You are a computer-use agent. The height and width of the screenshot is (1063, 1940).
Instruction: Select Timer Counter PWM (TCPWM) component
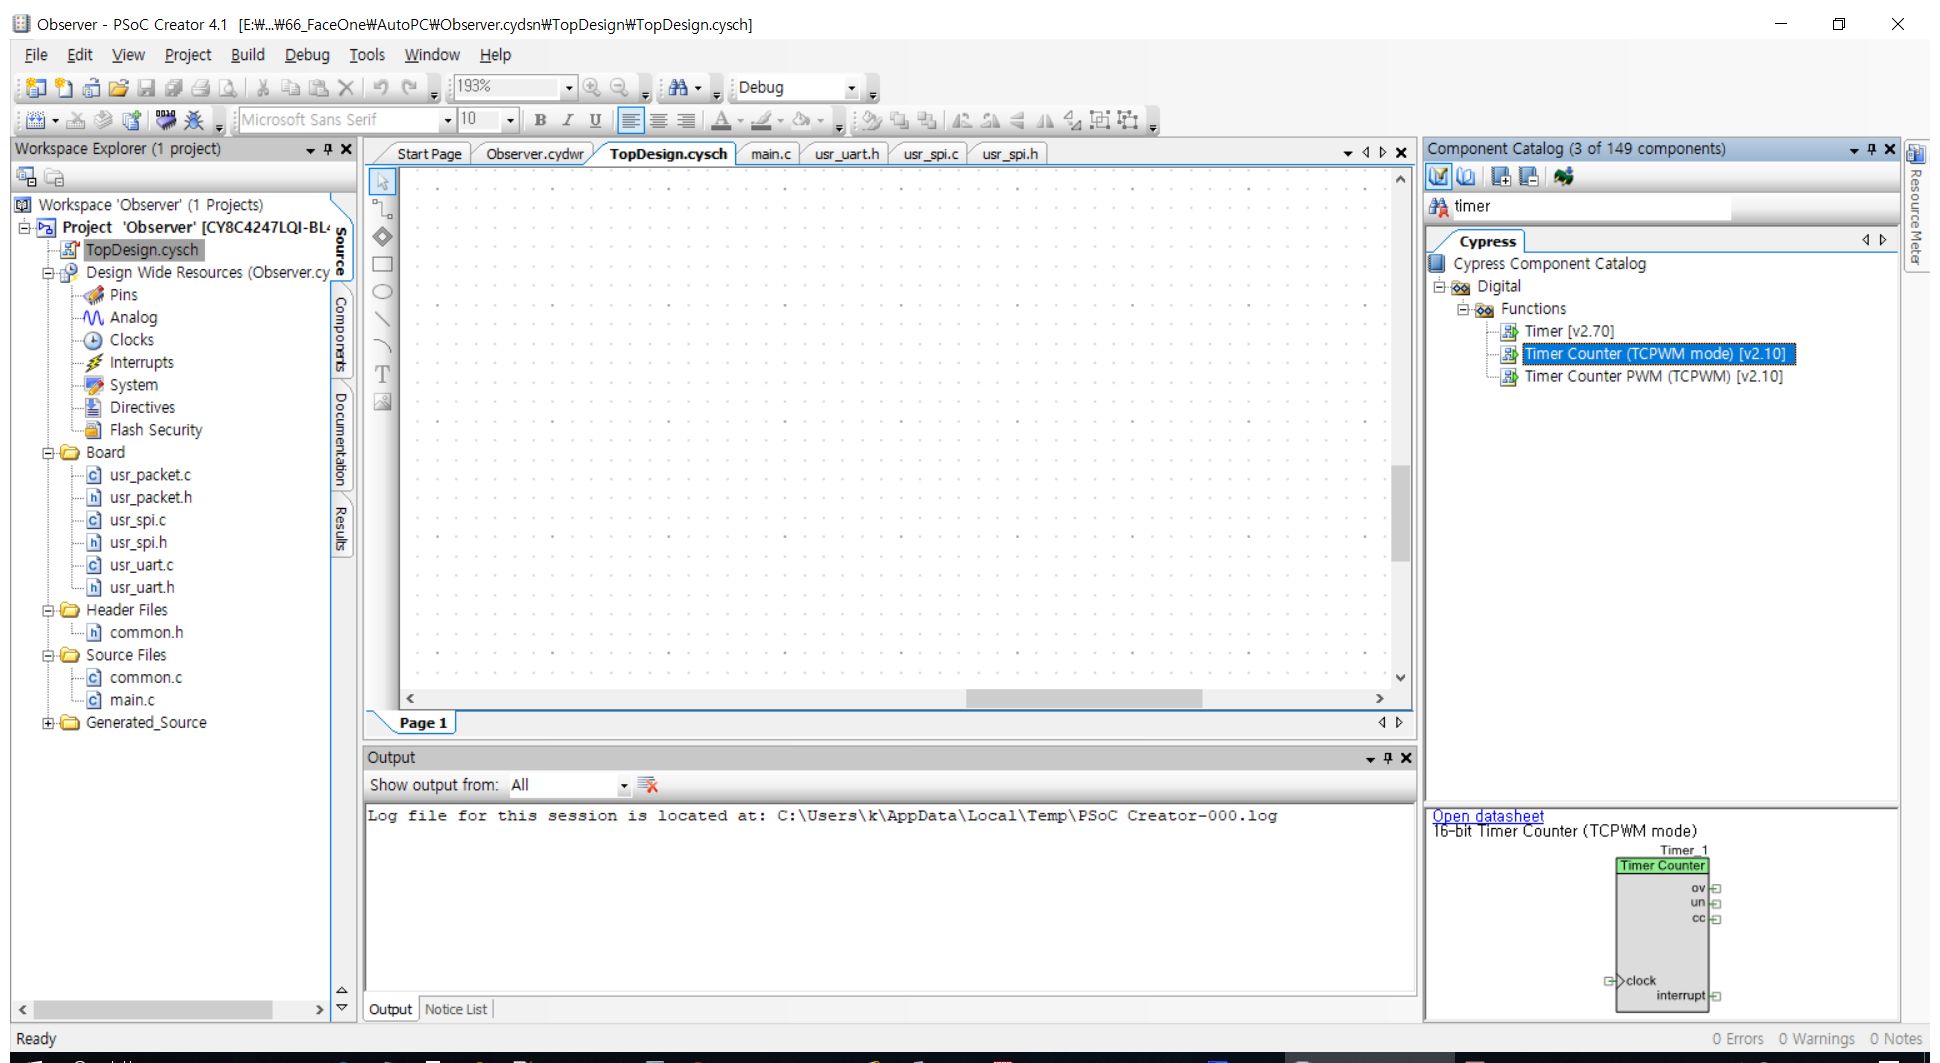1653,376
